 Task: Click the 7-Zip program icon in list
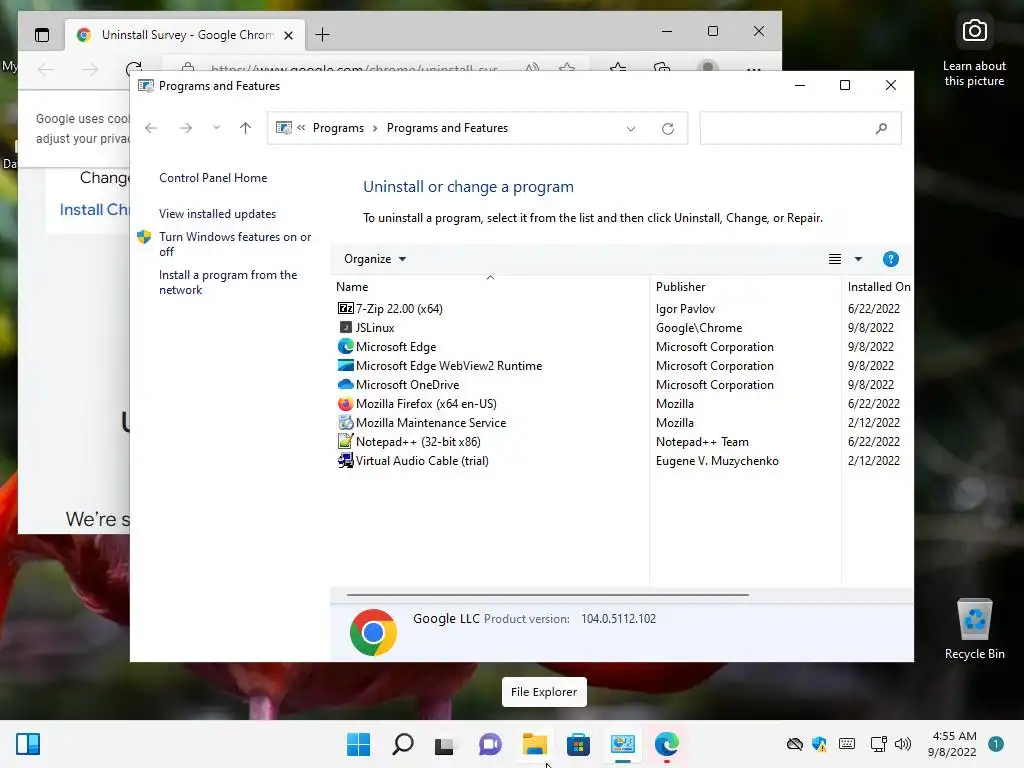345,308
